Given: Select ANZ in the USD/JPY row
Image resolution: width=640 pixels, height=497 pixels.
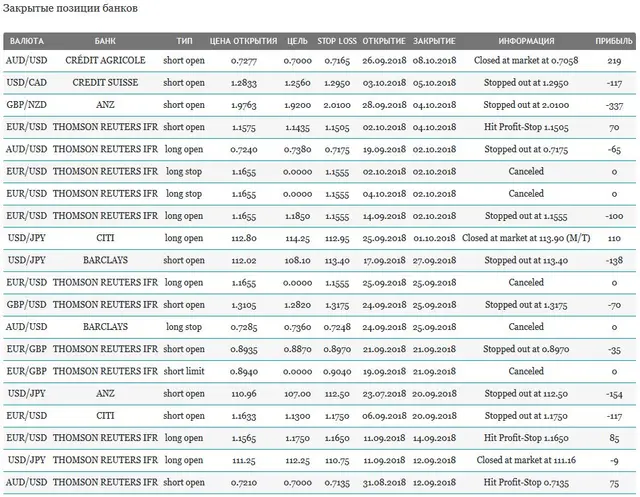Looking at the screenshot, I should pos(105,393).
